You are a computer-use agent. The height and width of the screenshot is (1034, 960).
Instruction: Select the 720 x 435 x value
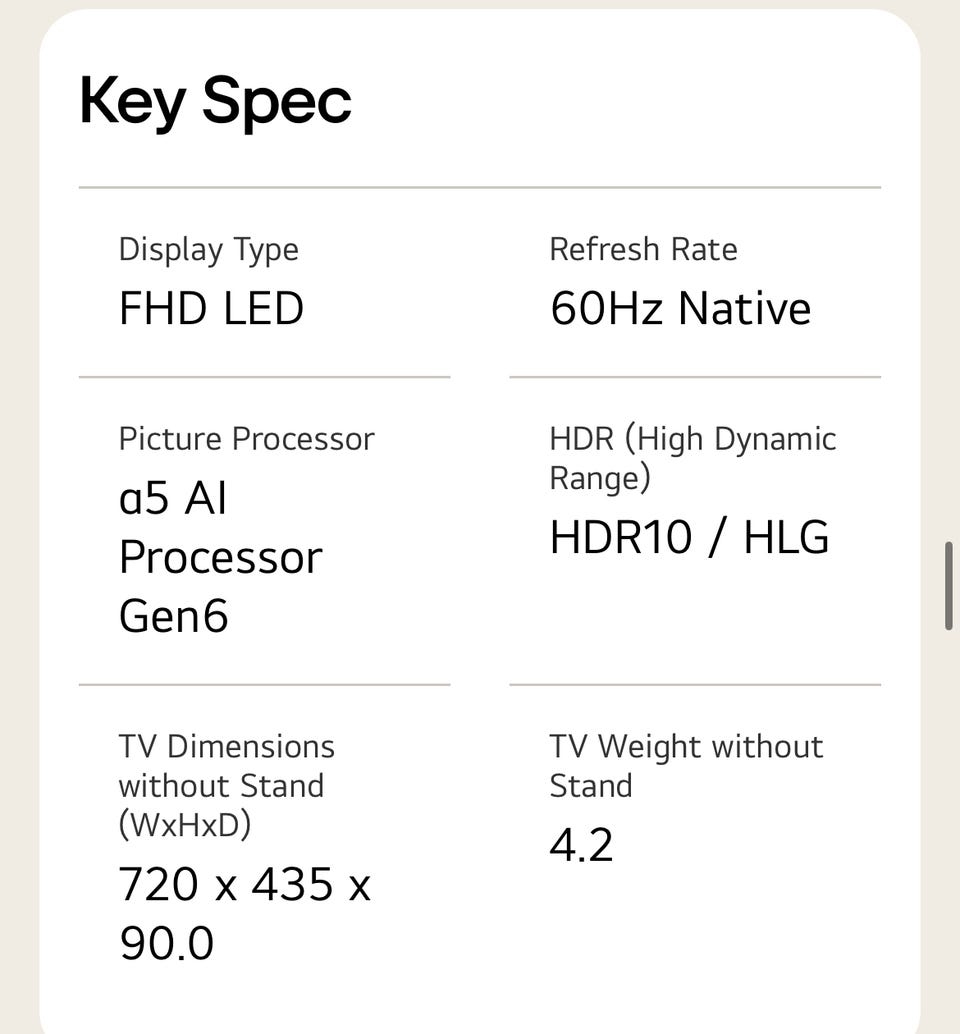[x=244, y=885]
